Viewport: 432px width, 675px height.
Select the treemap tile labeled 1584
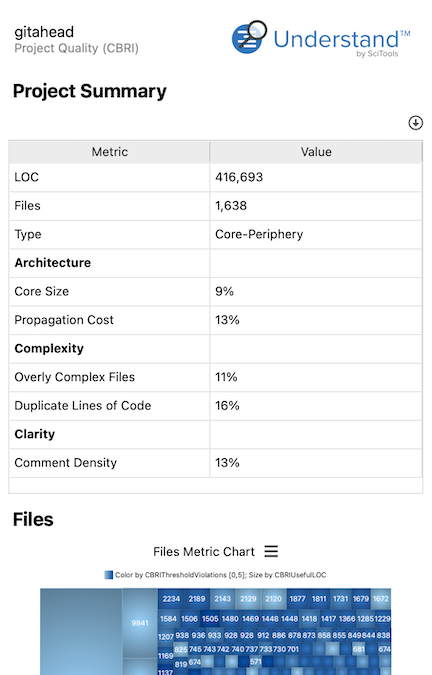(168, 619)
